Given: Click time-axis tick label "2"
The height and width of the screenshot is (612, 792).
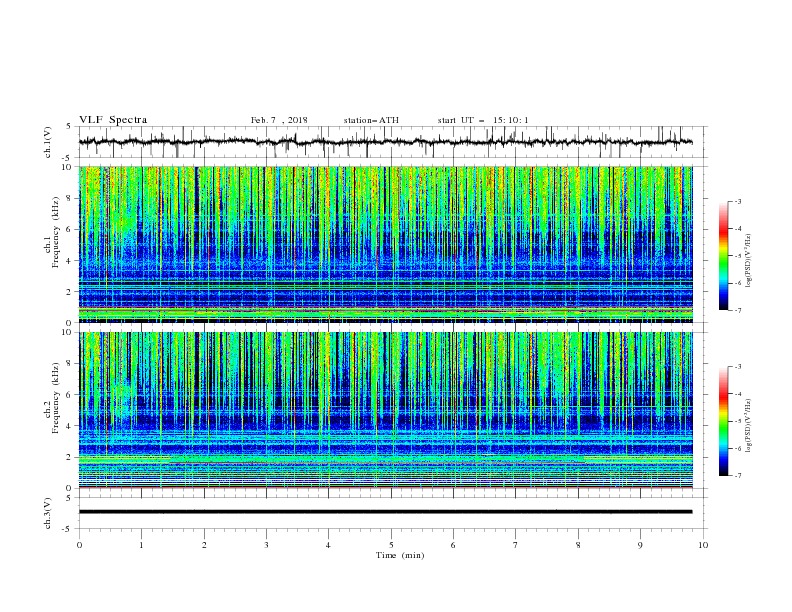Looking at the screenshot, I should [x=204, y=545].
